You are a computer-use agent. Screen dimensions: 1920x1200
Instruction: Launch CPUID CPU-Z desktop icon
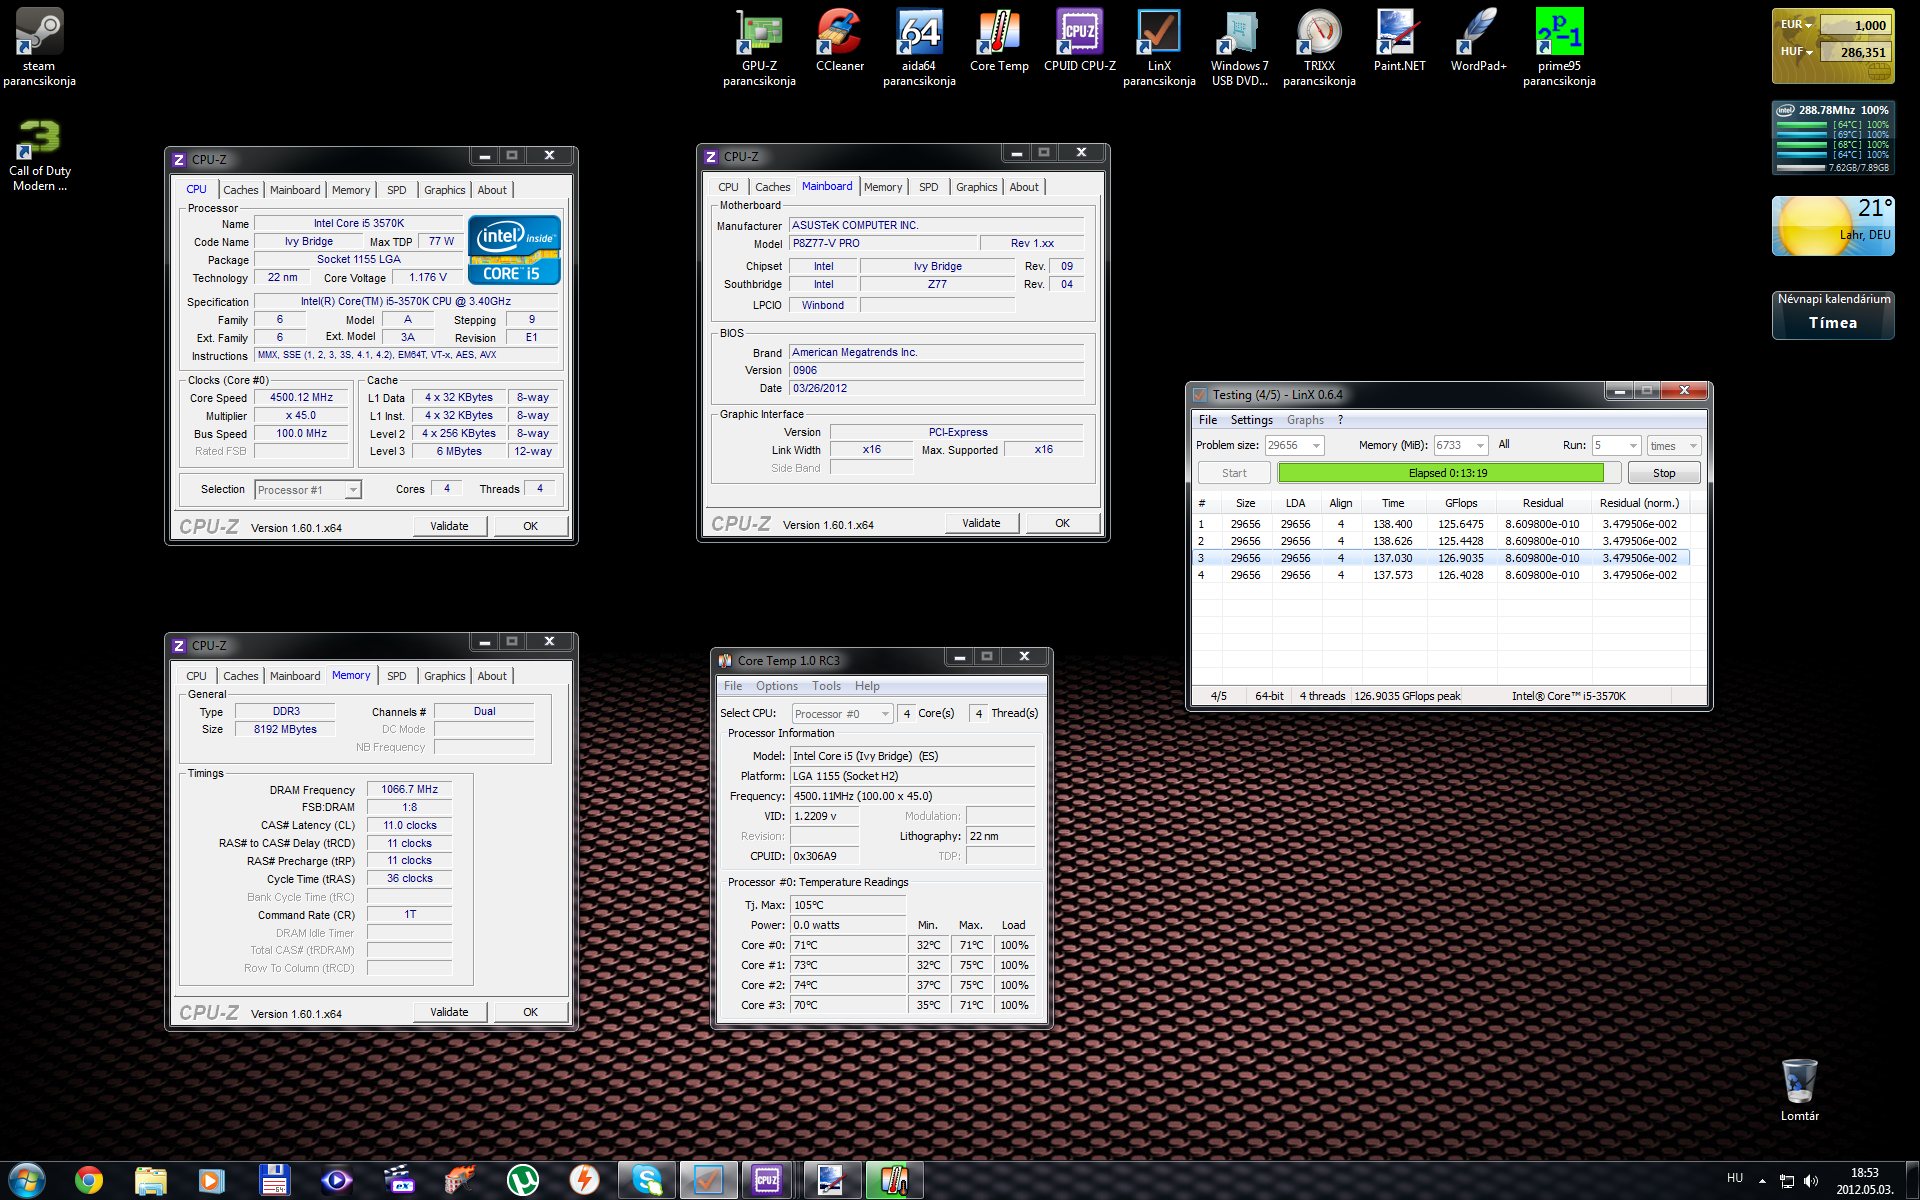(x=1079, y=41)
